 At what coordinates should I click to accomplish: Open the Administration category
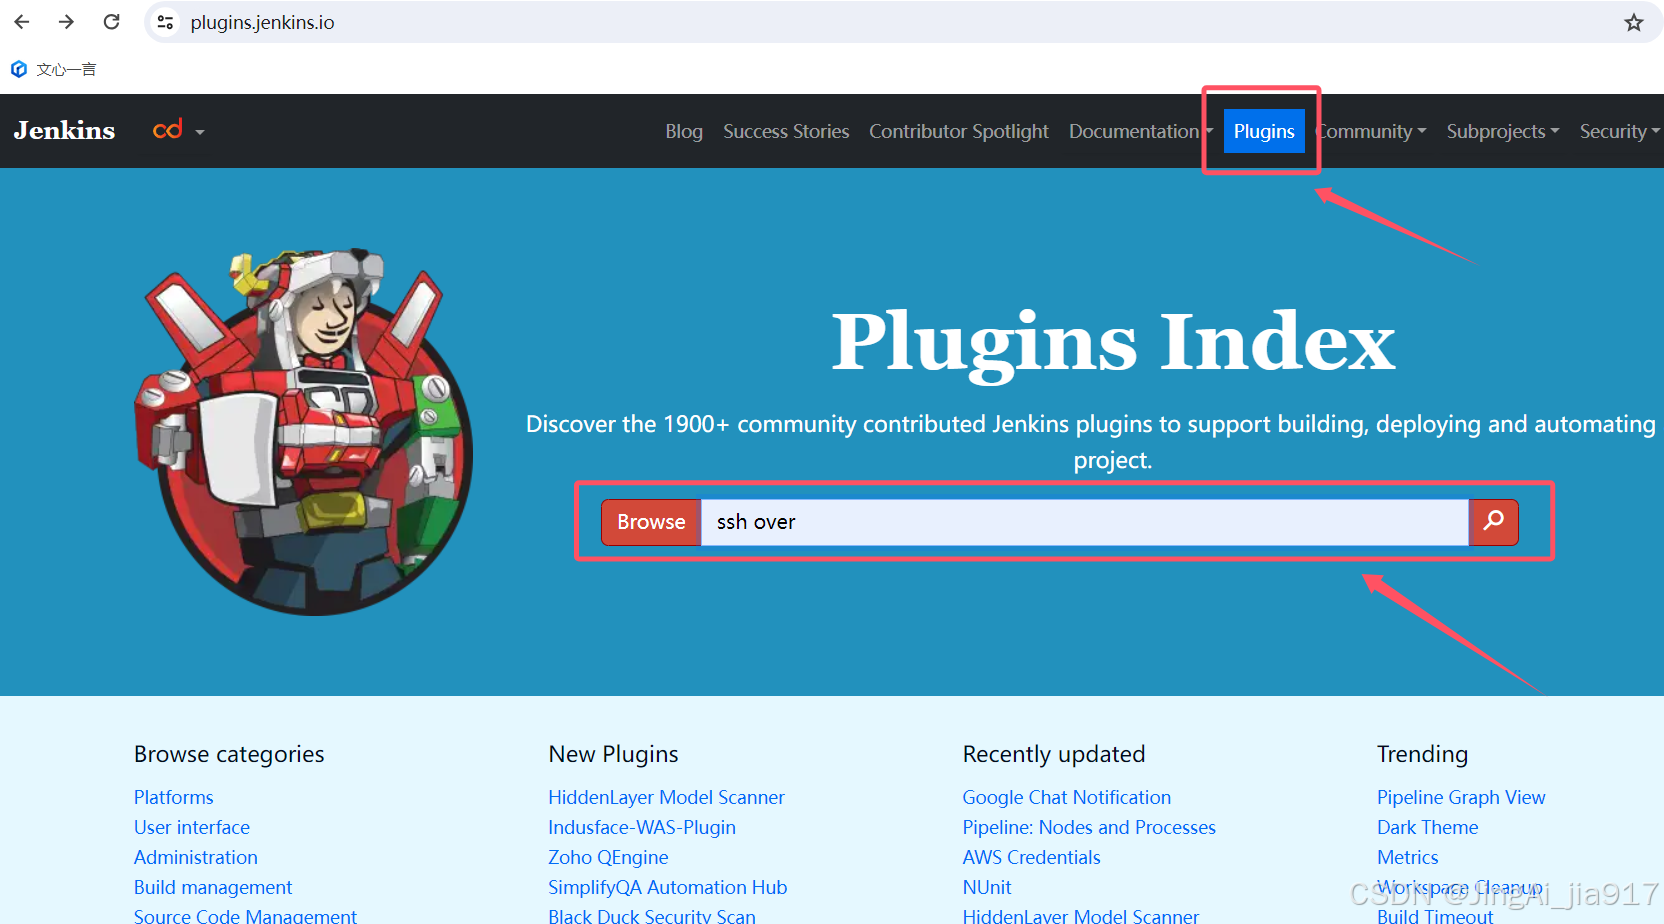point(196,857)
